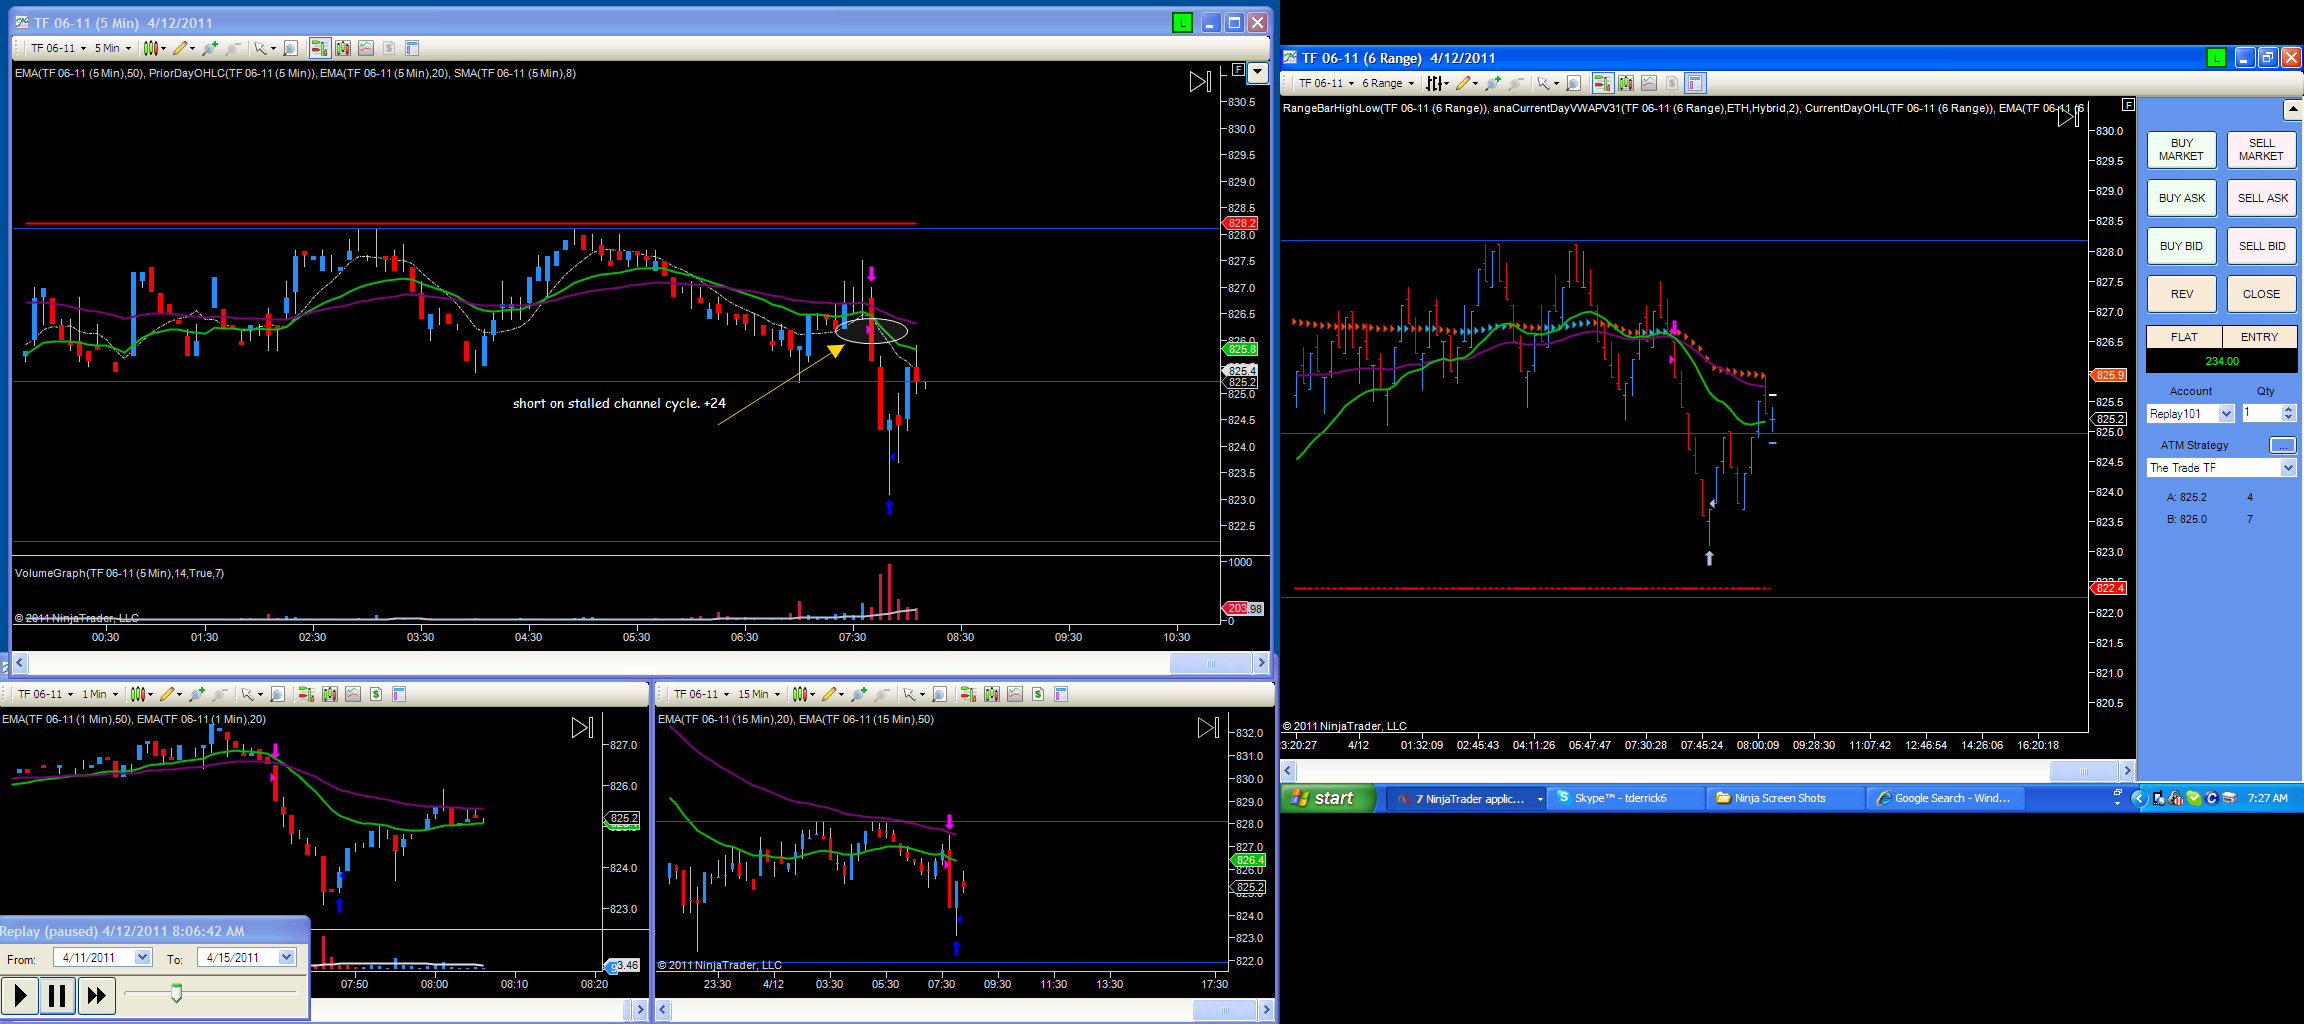This screenshot has width=2304, height=1024.
Task: Click the scroll-to-last-bar arrow in 5 Min chart
Action: point(1200,82)
